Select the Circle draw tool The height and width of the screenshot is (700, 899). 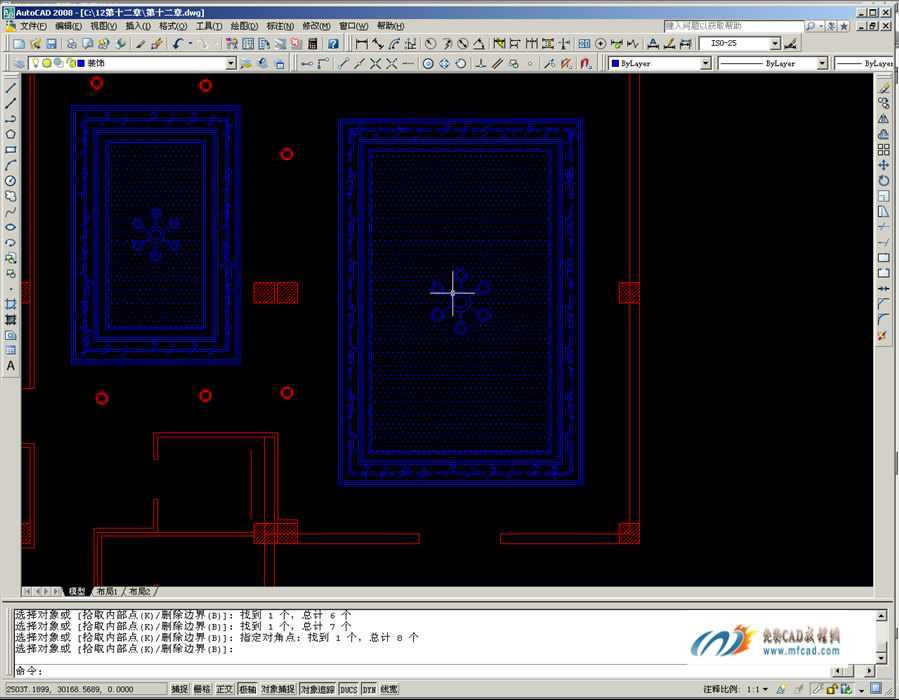click(10, 181)
